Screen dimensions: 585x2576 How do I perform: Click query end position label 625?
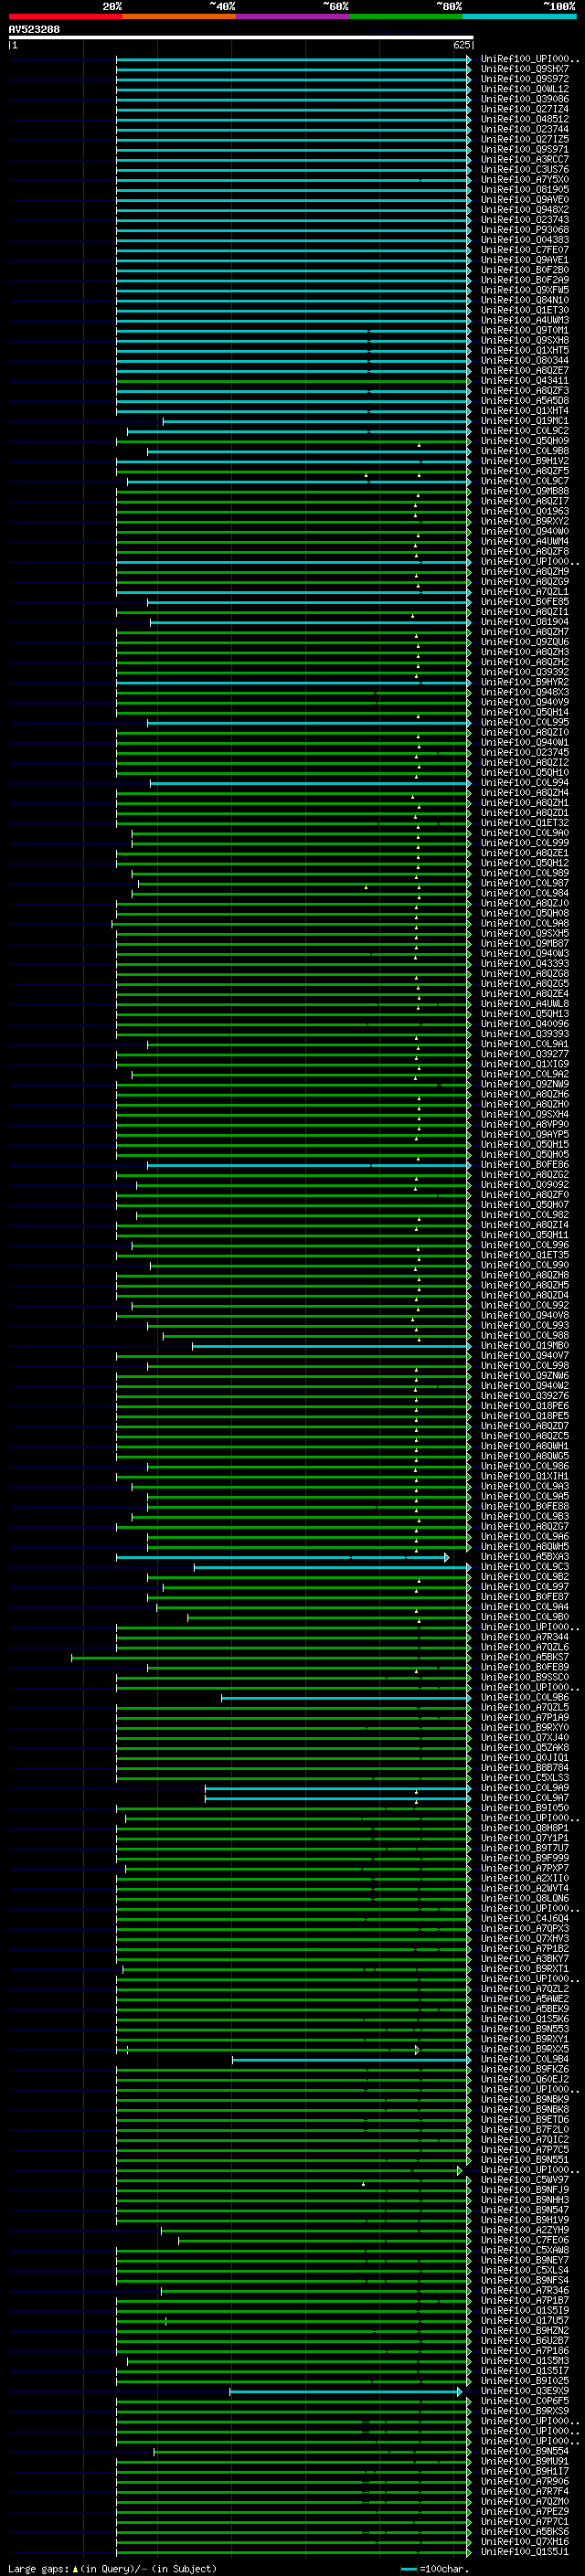coord(461,45)
